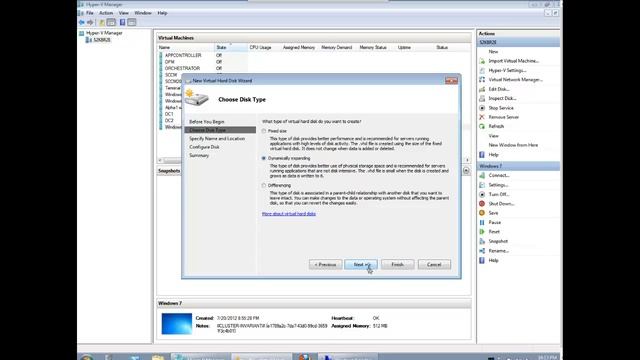640x360 pixels.
Task: Click the Back arrow toolbar icon
Action: click(82, 22)
